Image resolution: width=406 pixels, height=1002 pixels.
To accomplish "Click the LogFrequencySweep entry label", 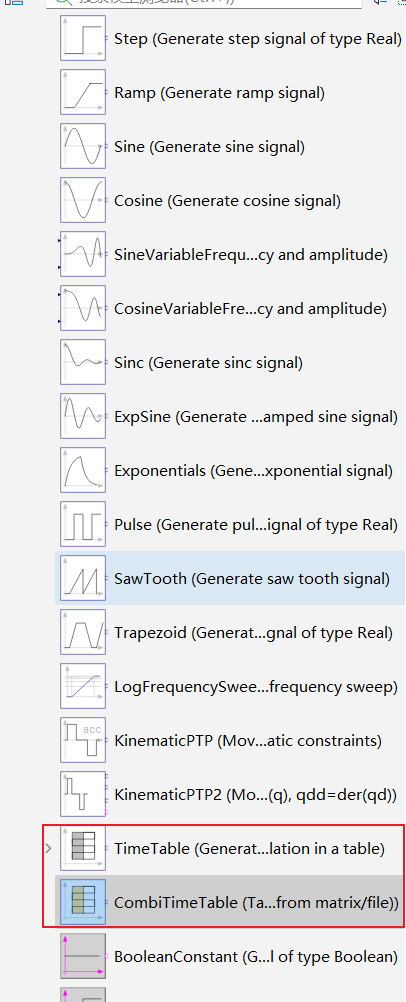I will (256, 687).
